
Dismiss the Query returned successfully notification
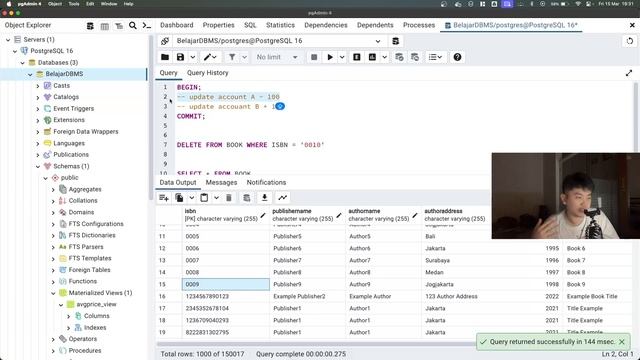(x=622, y=342)
